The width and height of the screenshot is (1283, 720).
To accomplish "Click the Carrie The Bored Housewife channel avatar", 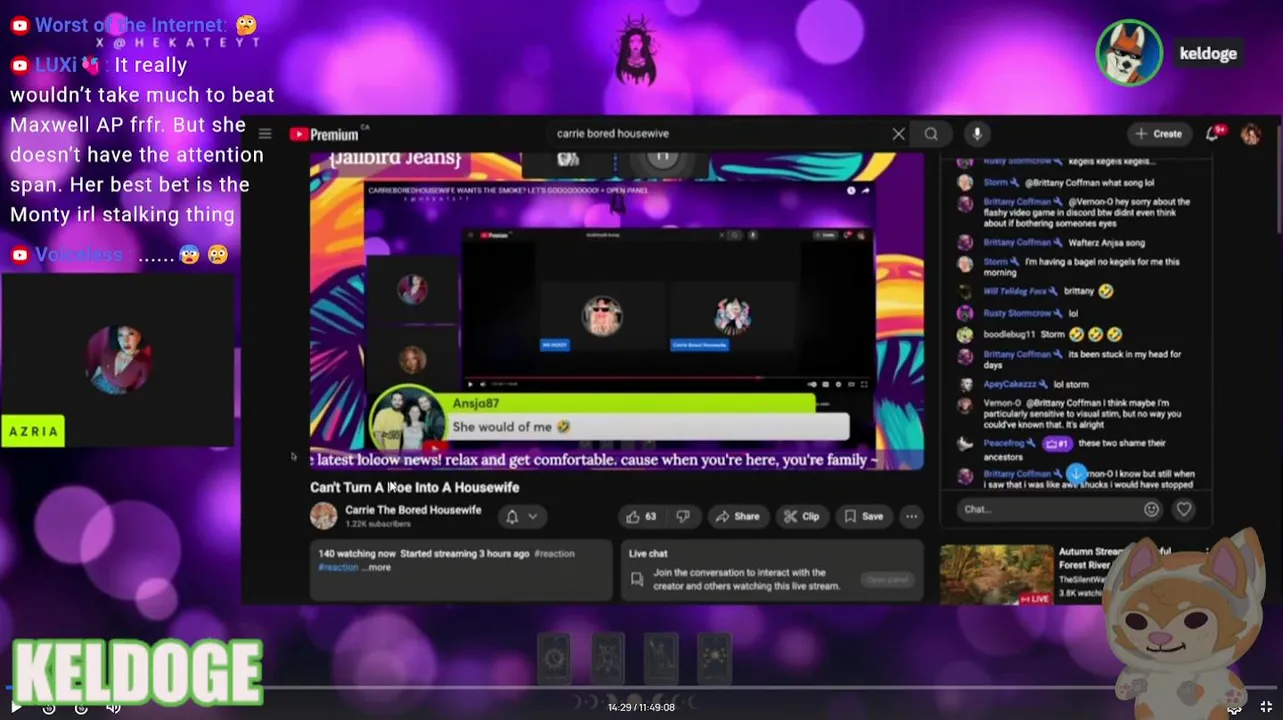I will point(323,516).
